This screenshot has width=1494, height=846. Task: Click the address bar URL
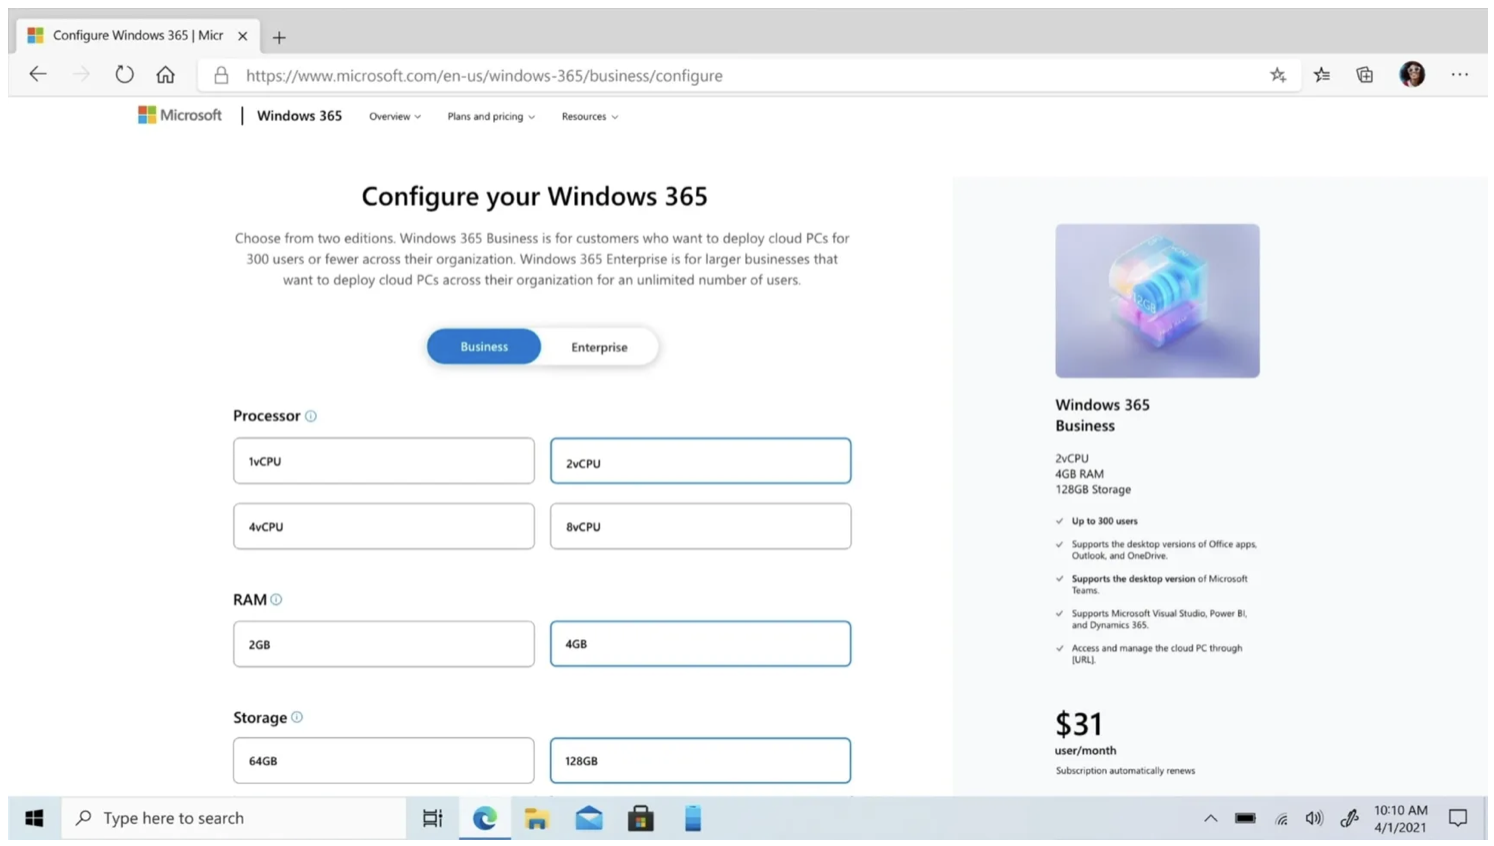tap(484, 76)
